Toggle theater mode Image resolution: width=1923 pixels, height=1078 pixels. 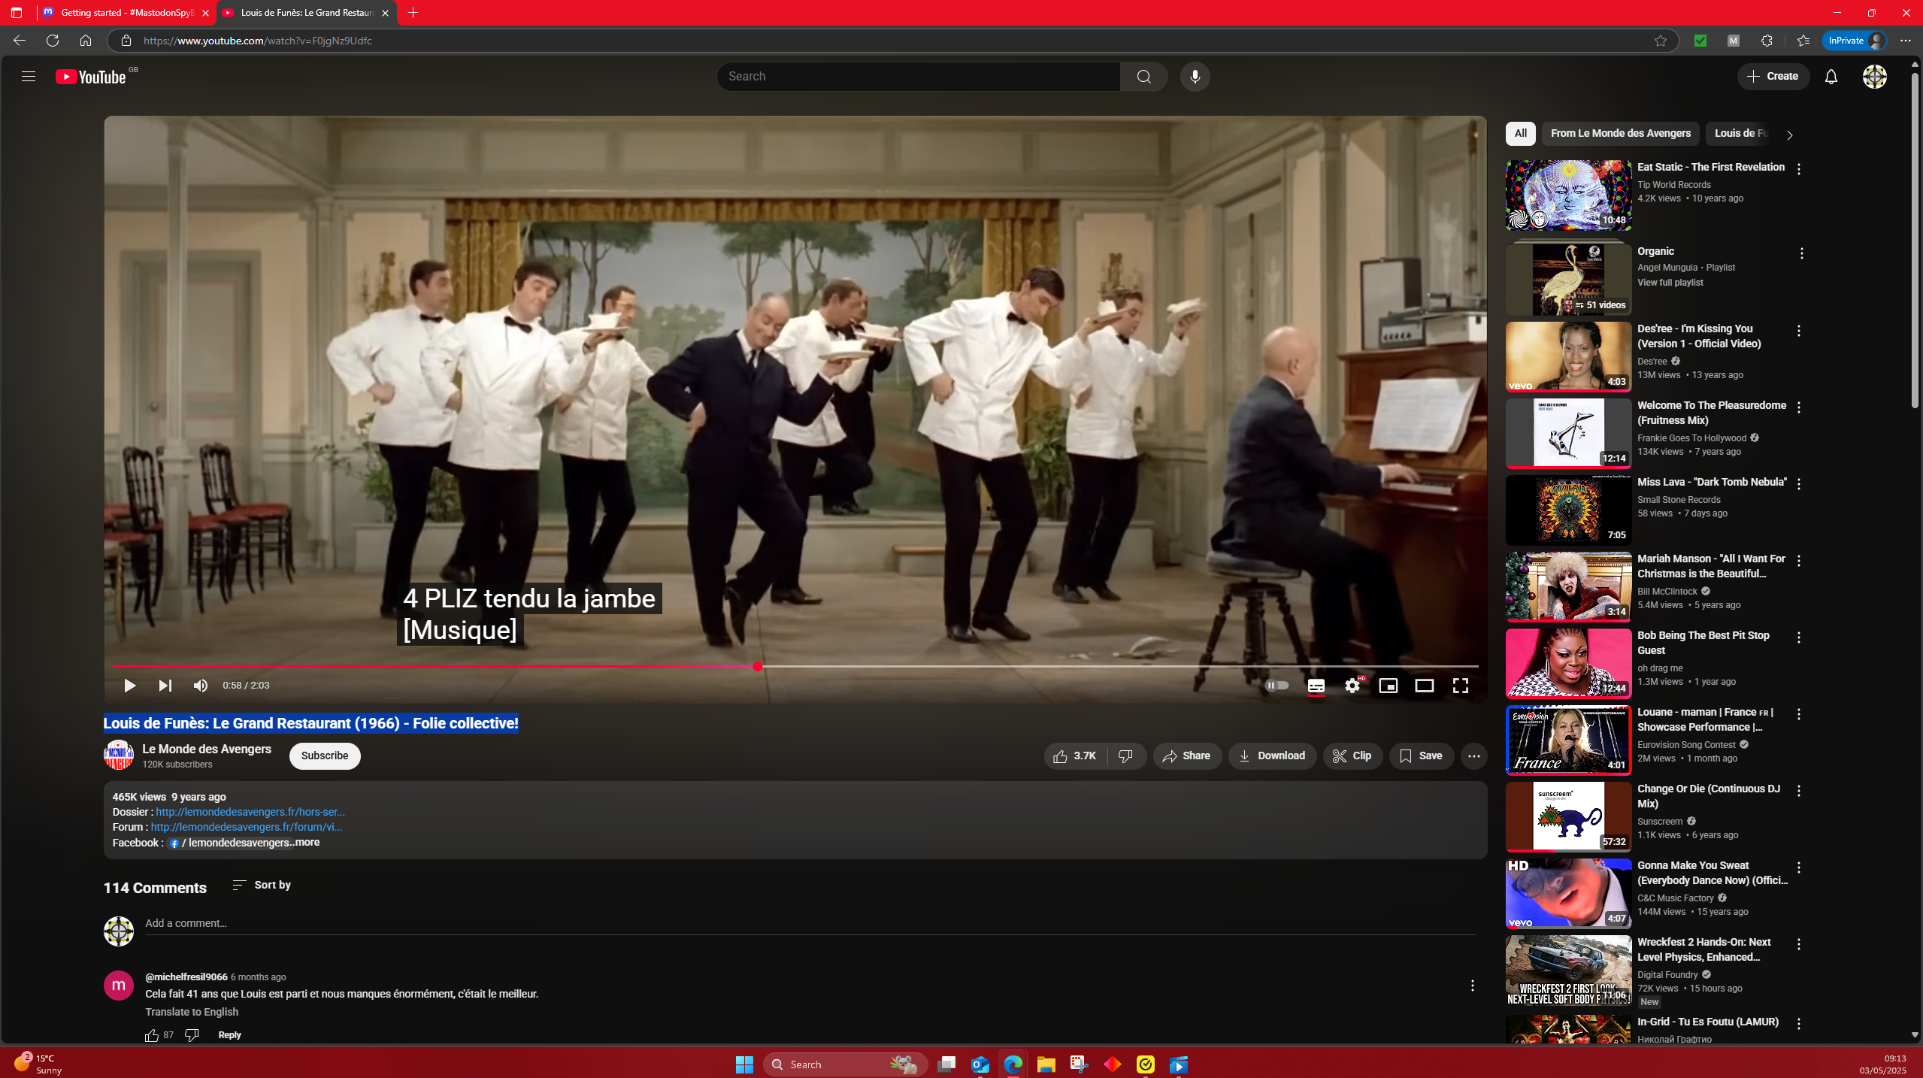[1424, 686]
